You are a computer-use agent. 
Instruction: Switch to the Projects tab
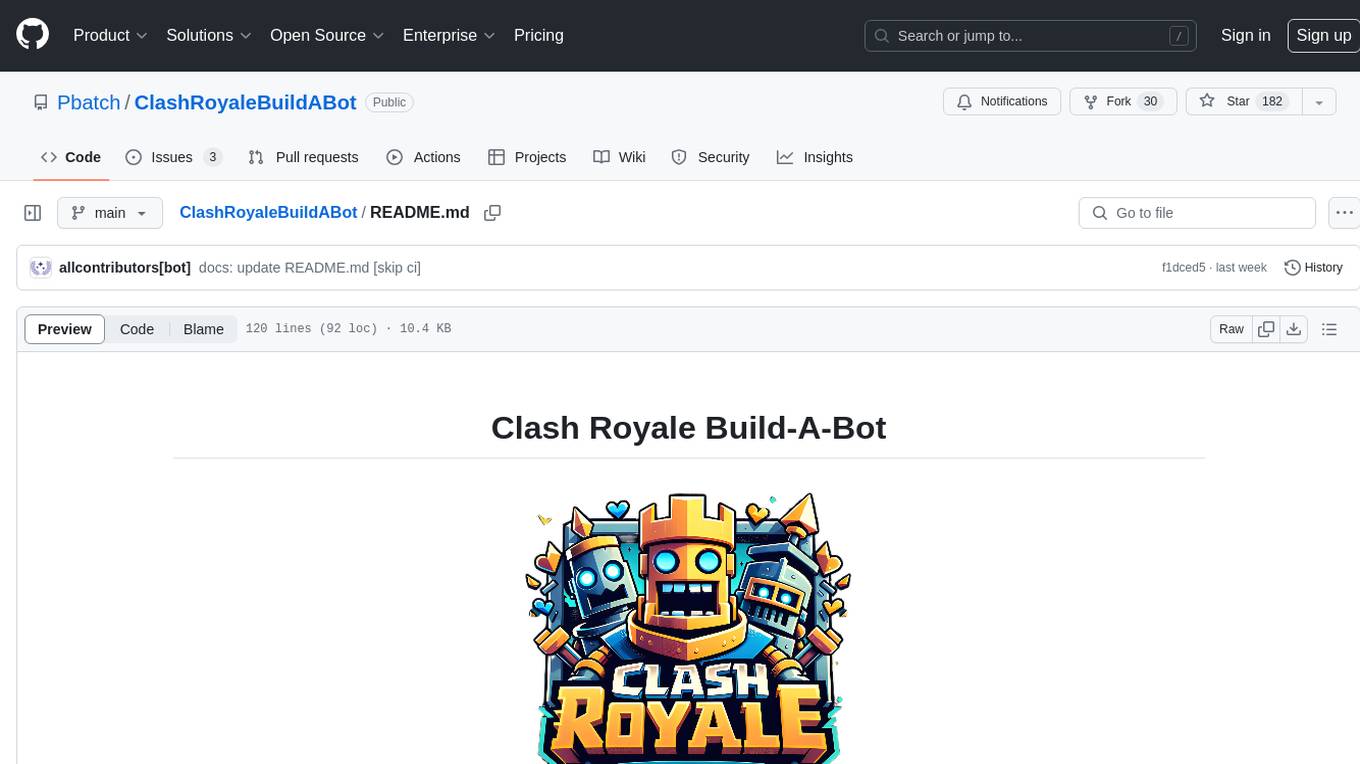(527, 157)
